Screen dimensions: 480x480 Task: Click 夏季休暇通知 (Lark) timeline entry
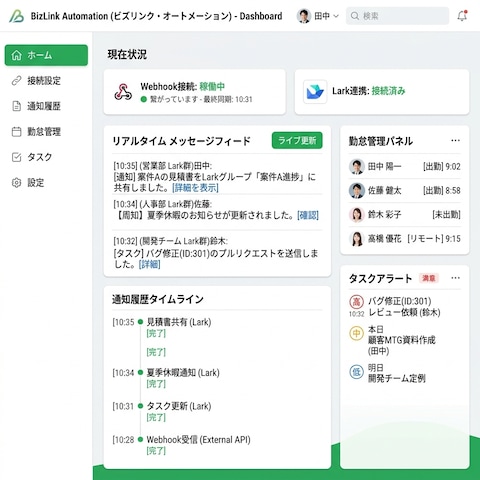point(183,373)
